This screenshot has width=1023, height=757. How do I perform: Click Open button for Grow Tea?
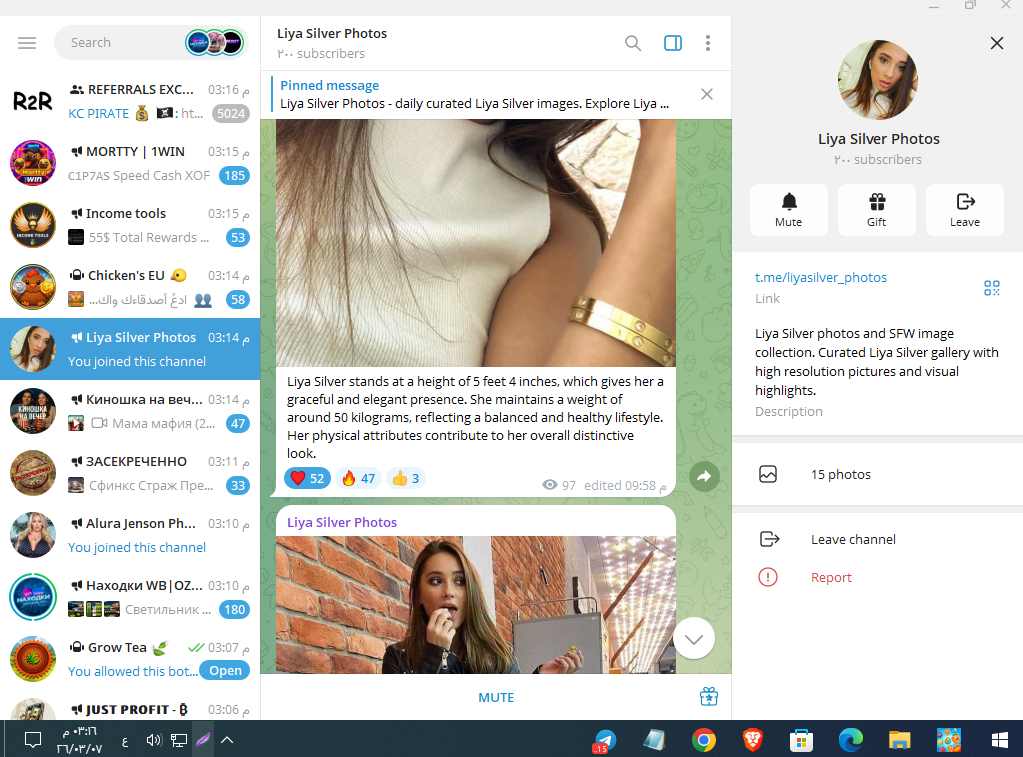[225, 671]
